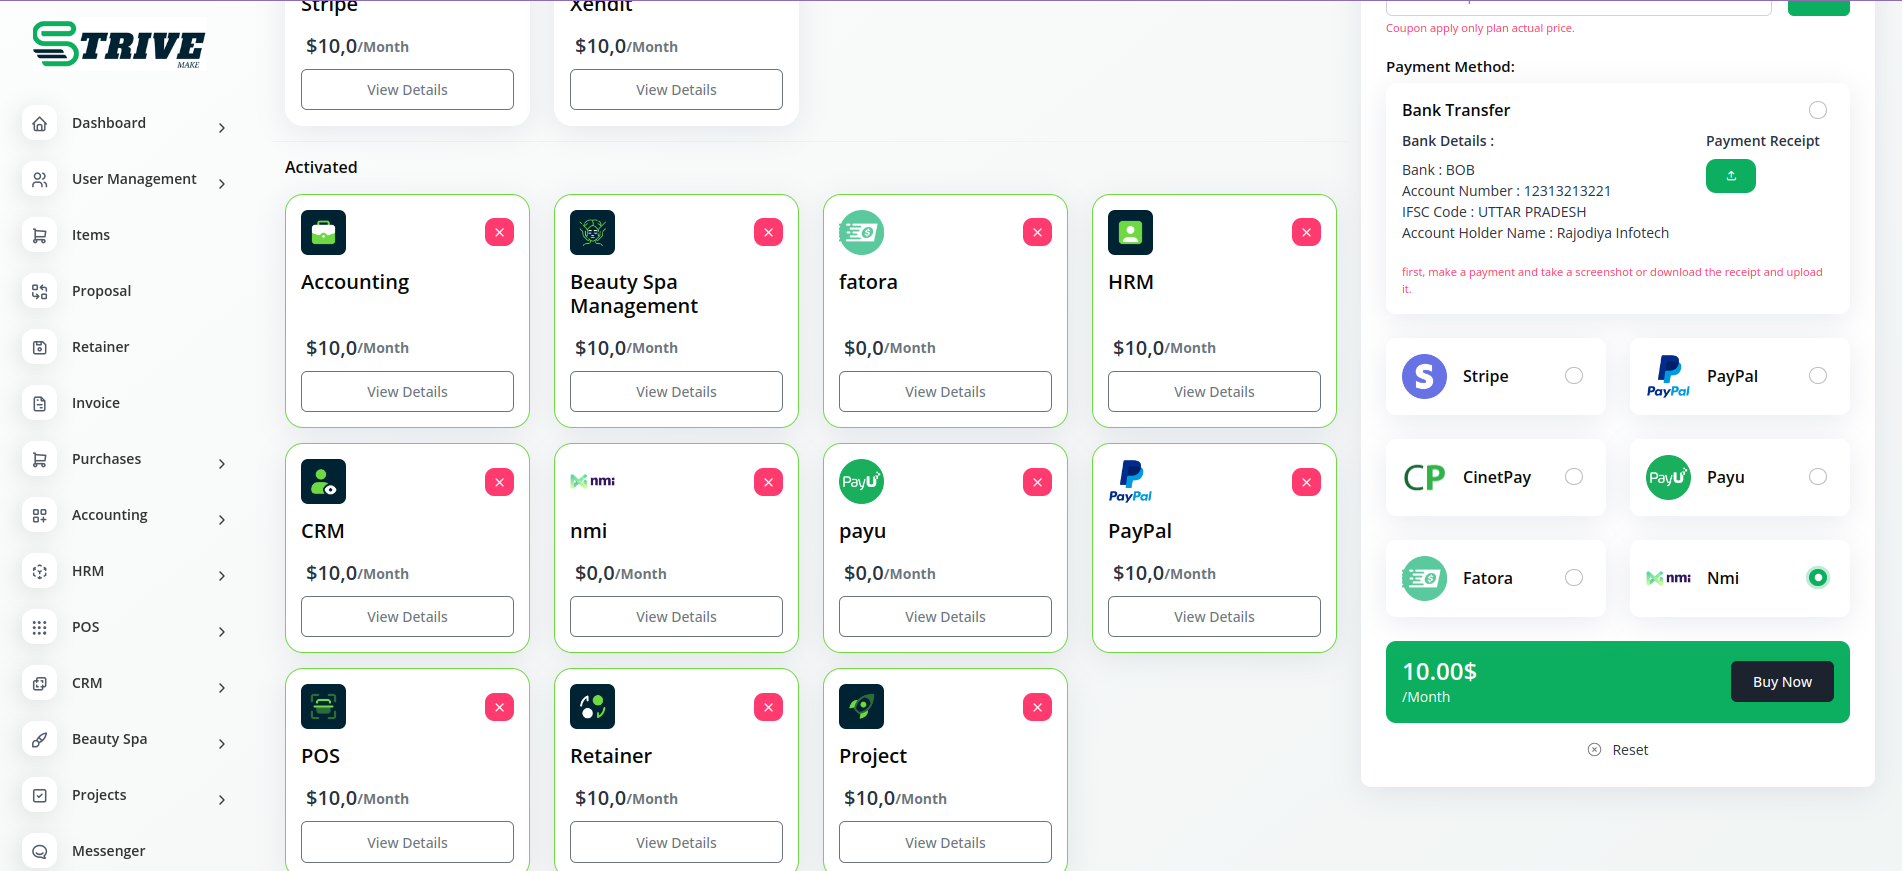Remove the PayPal add-on with red X
Image resolution: width=1902 pixels, height=871 pixels.
1306,483
